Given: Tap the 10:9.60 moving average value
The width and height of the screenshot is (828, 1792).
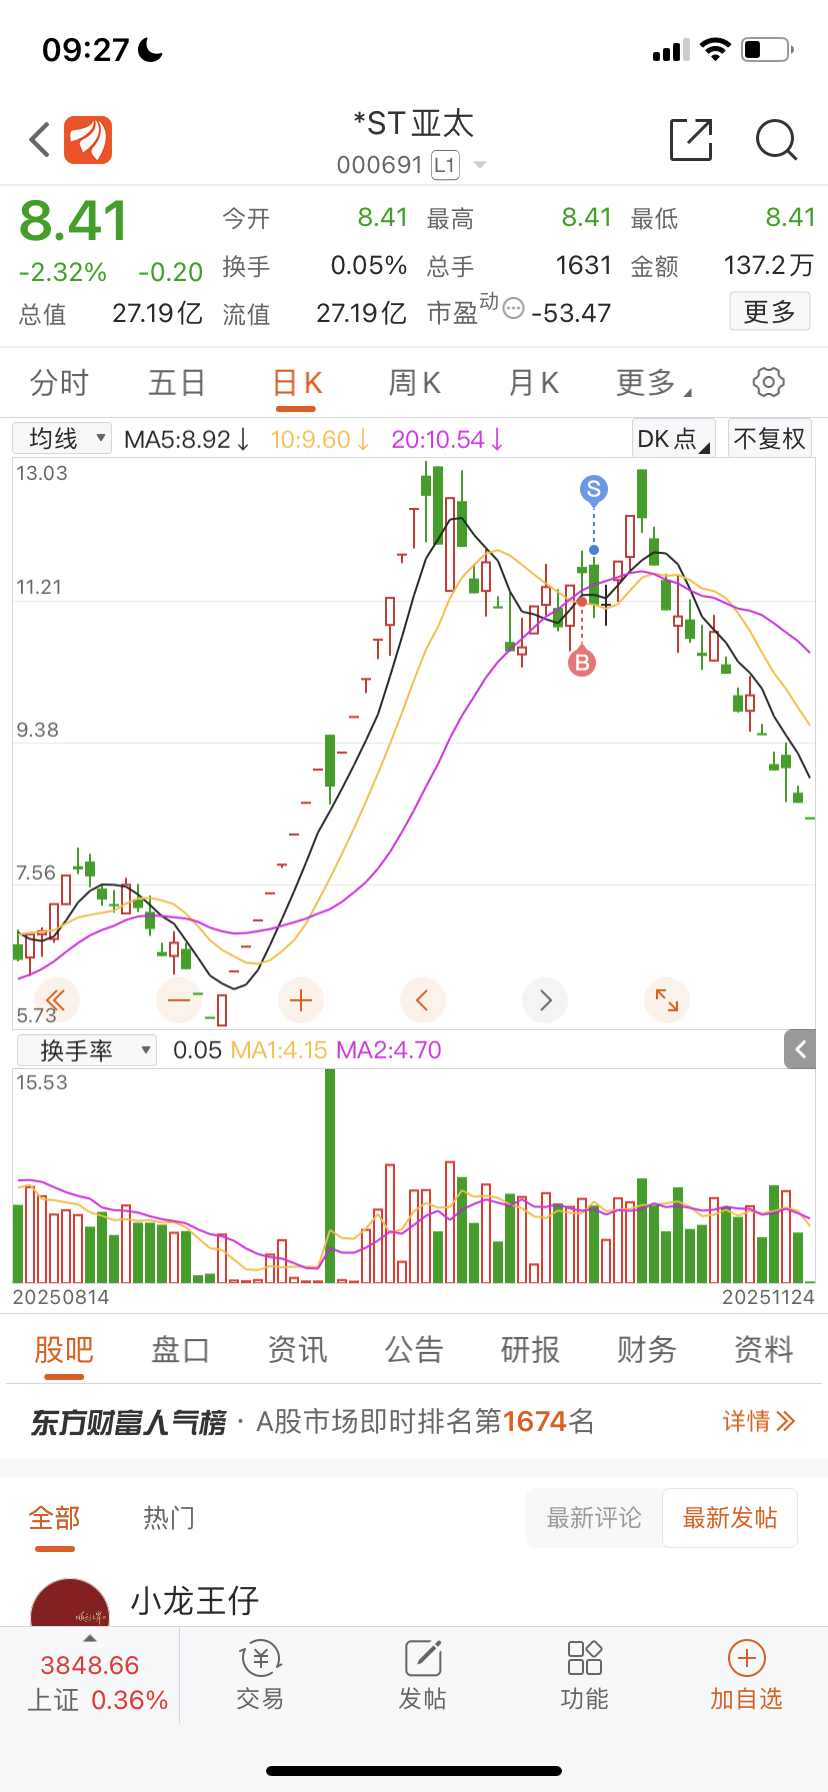Looking at the screenshot, I should click(x=320, y=439).
